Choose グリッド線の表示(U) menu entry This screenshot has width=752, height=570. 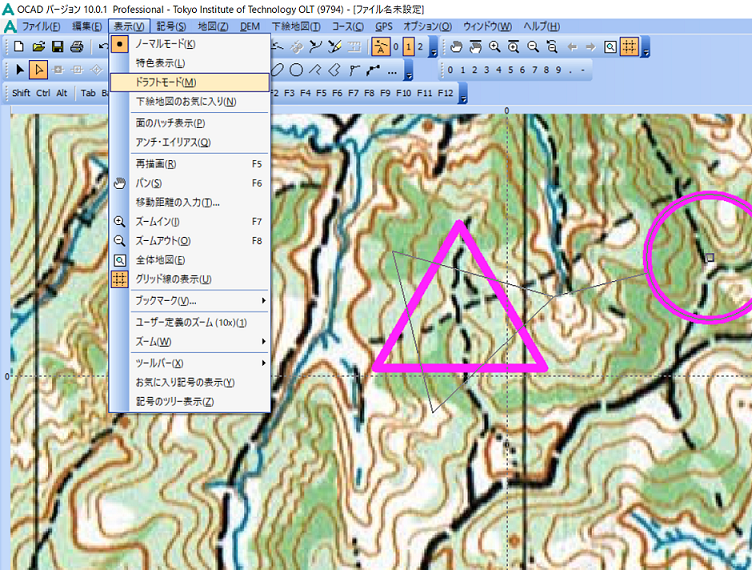click(x=190, y=279)
